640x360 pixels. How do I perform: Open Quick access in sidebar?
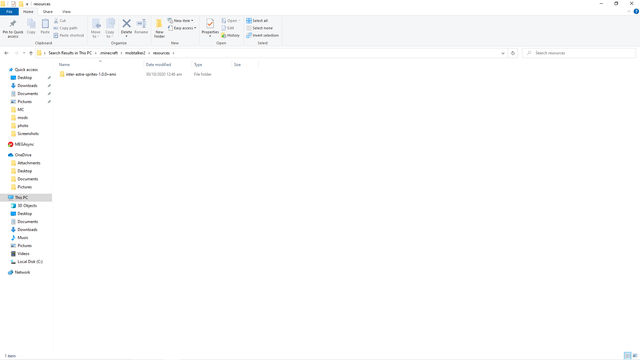[26, 70]
